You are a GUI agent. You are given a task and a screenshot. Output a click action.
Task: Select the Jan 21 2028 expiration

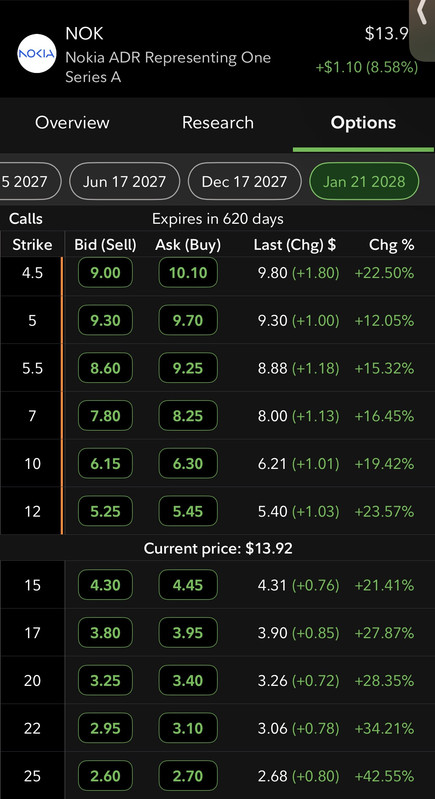coord(364,181)
